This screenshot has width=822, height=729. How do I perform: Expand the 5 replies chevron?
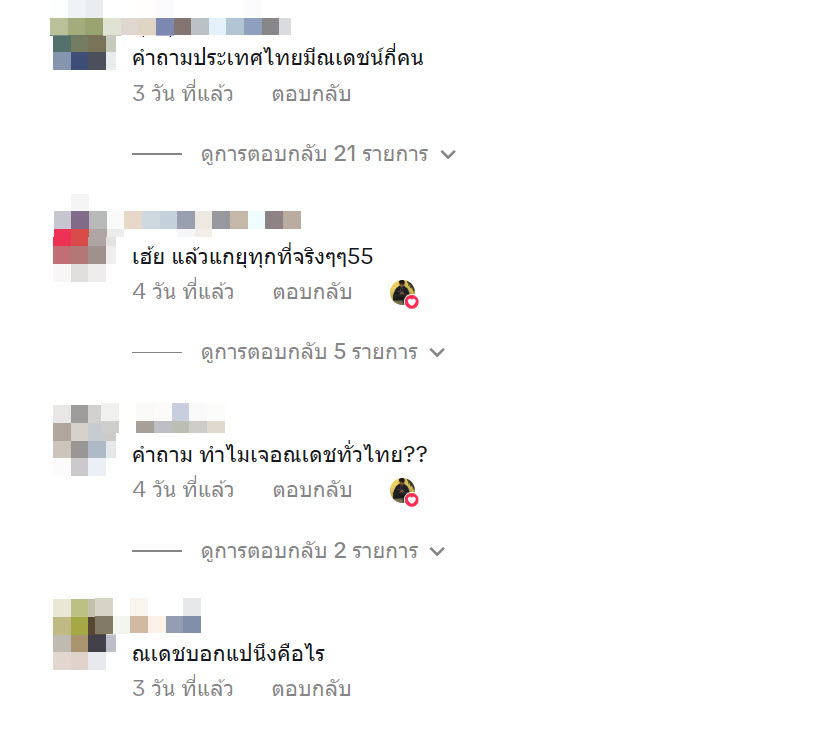pos(437,352)
